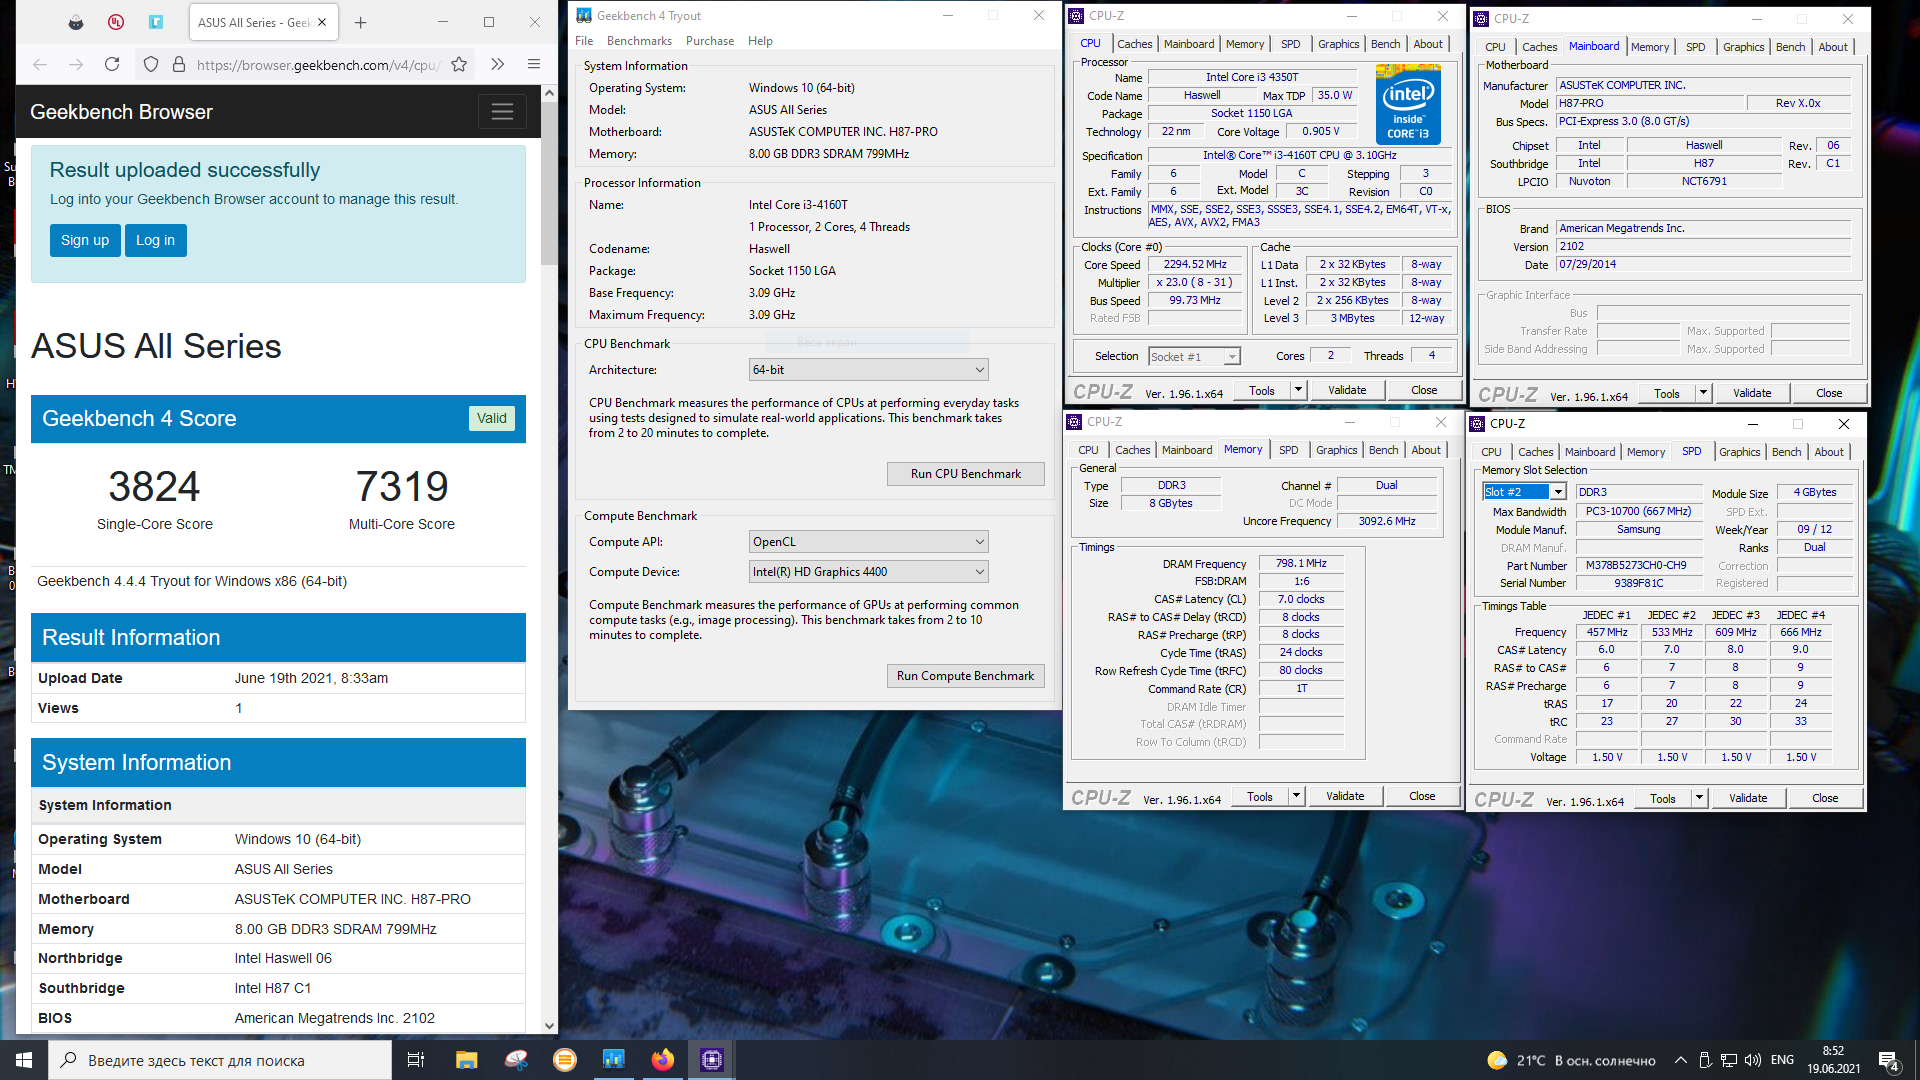1920x1080 pixels.
Task: Expand Tools arrow in CPU-Z Memory window
Action: click(x=1296, y=797)
